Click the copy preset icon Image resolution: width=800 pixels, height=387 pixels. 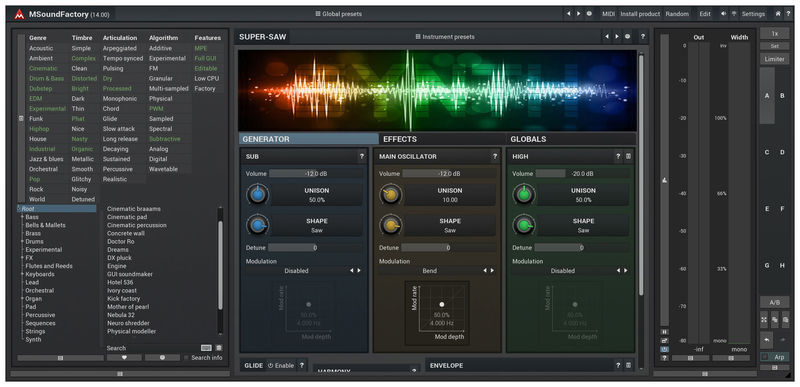click(774, 320)
